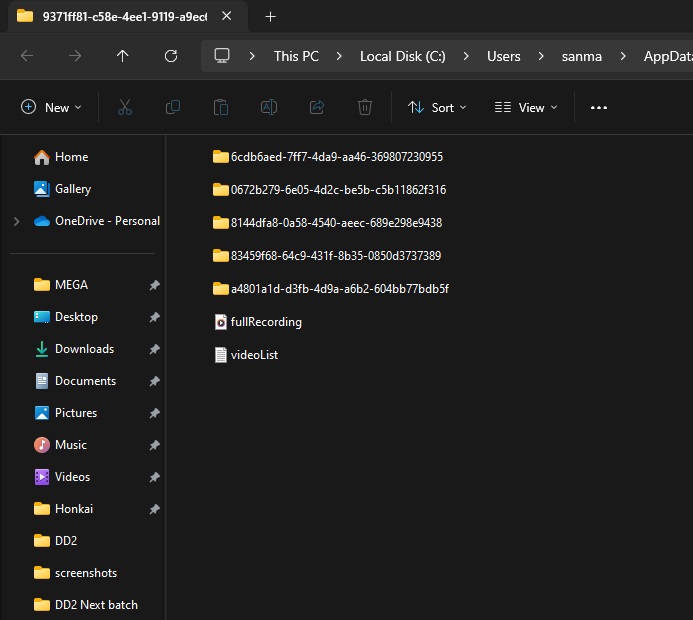Viewport: 693px width, 620px height.
Task: Open the DD2 folder in sidebar
Action: click(x=56, y=540)
